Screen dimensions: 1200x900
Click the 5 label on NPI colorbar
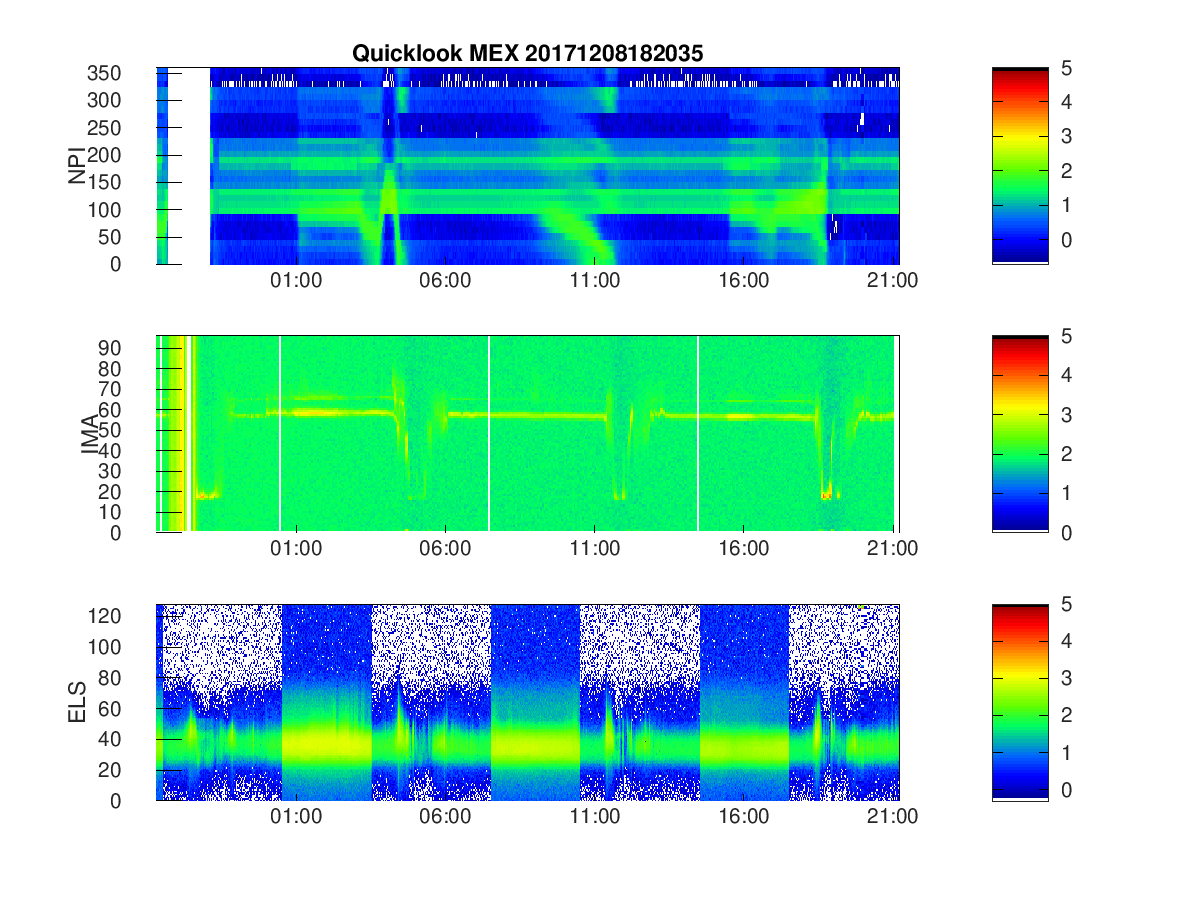click(1066, 69)
